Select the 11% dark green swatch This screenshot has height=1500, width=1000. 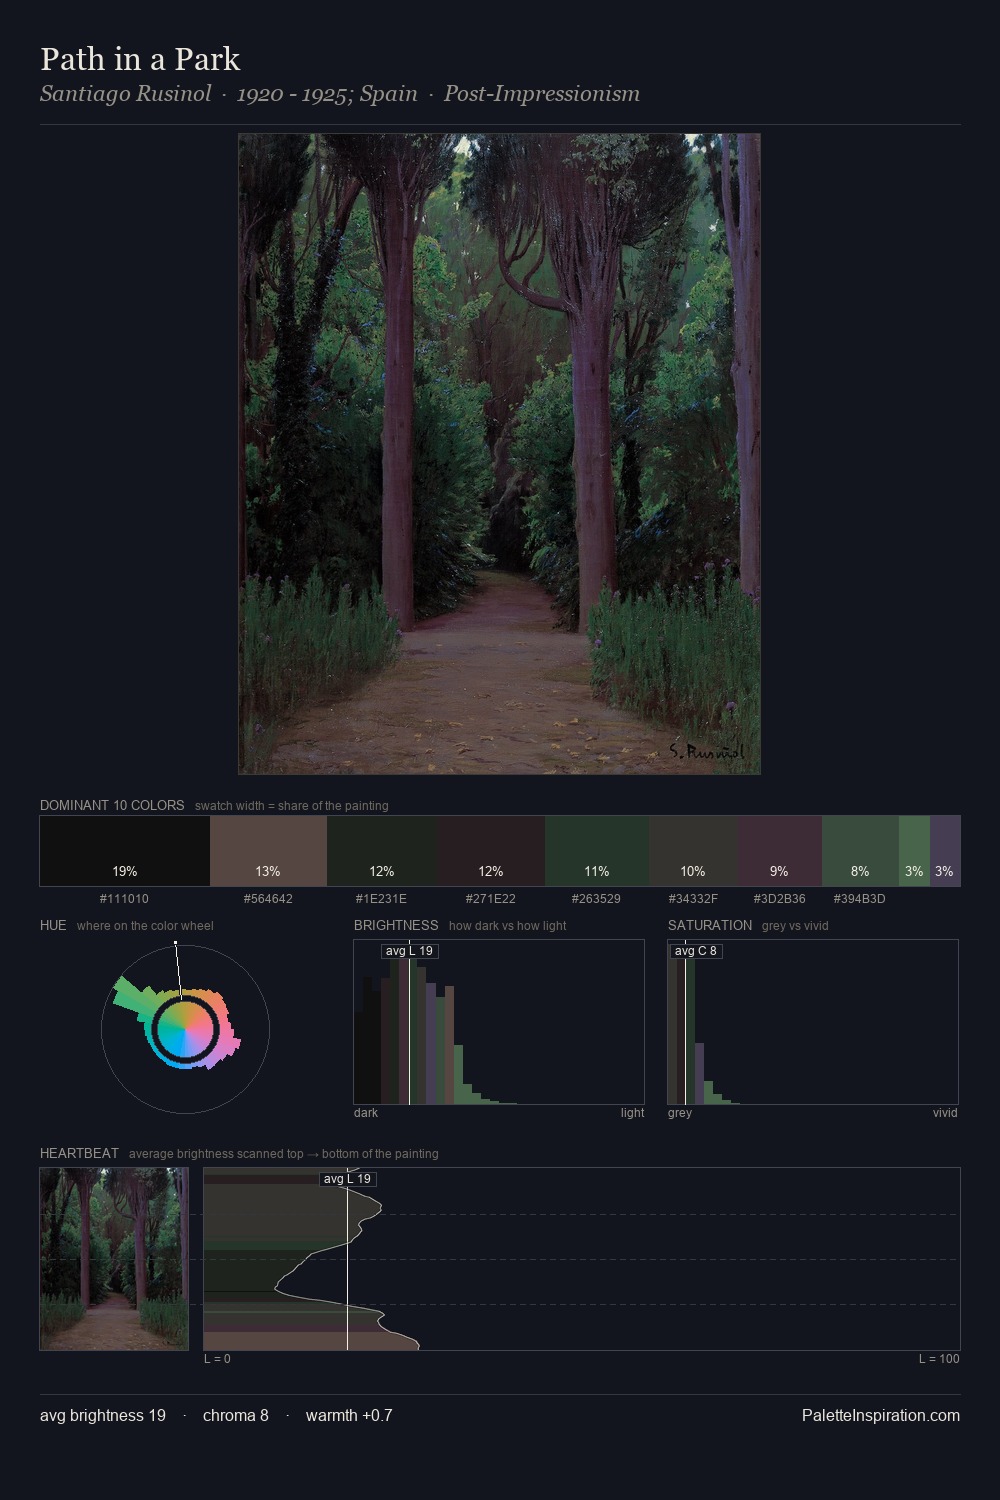point(597,851)
